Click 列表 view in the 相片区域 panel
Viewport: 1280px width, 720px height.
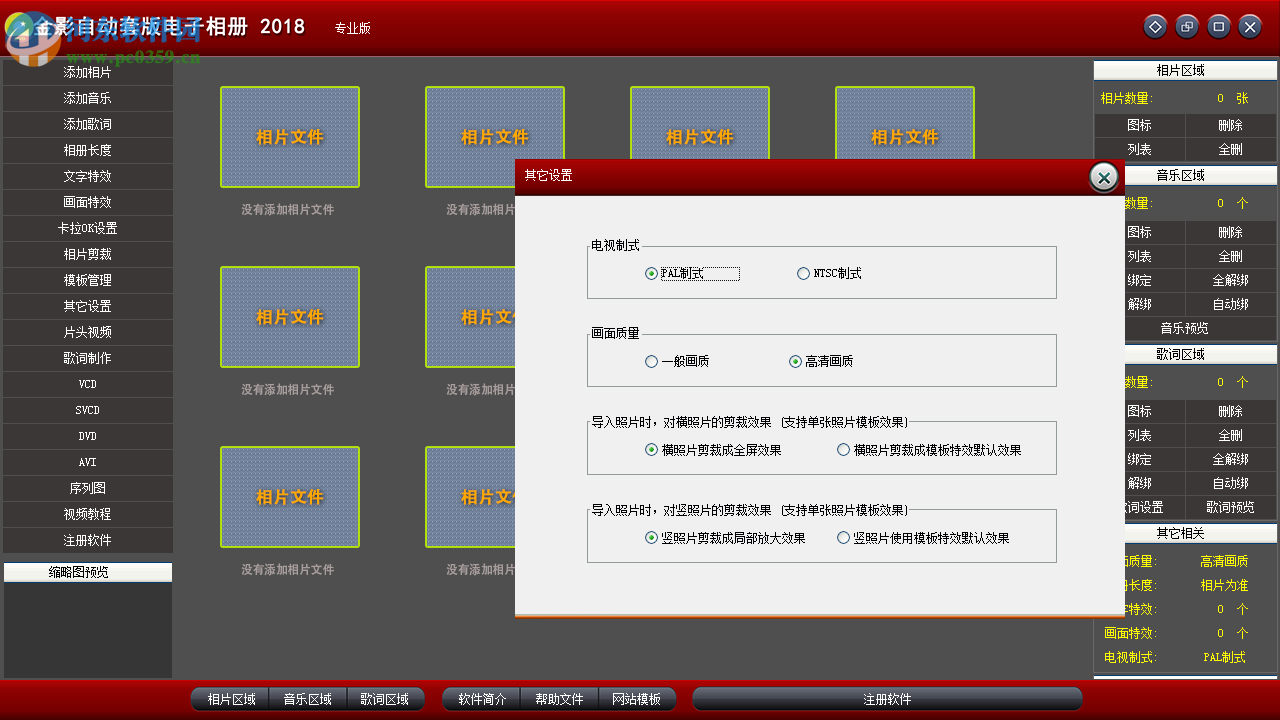click(x=1139, y=149)
